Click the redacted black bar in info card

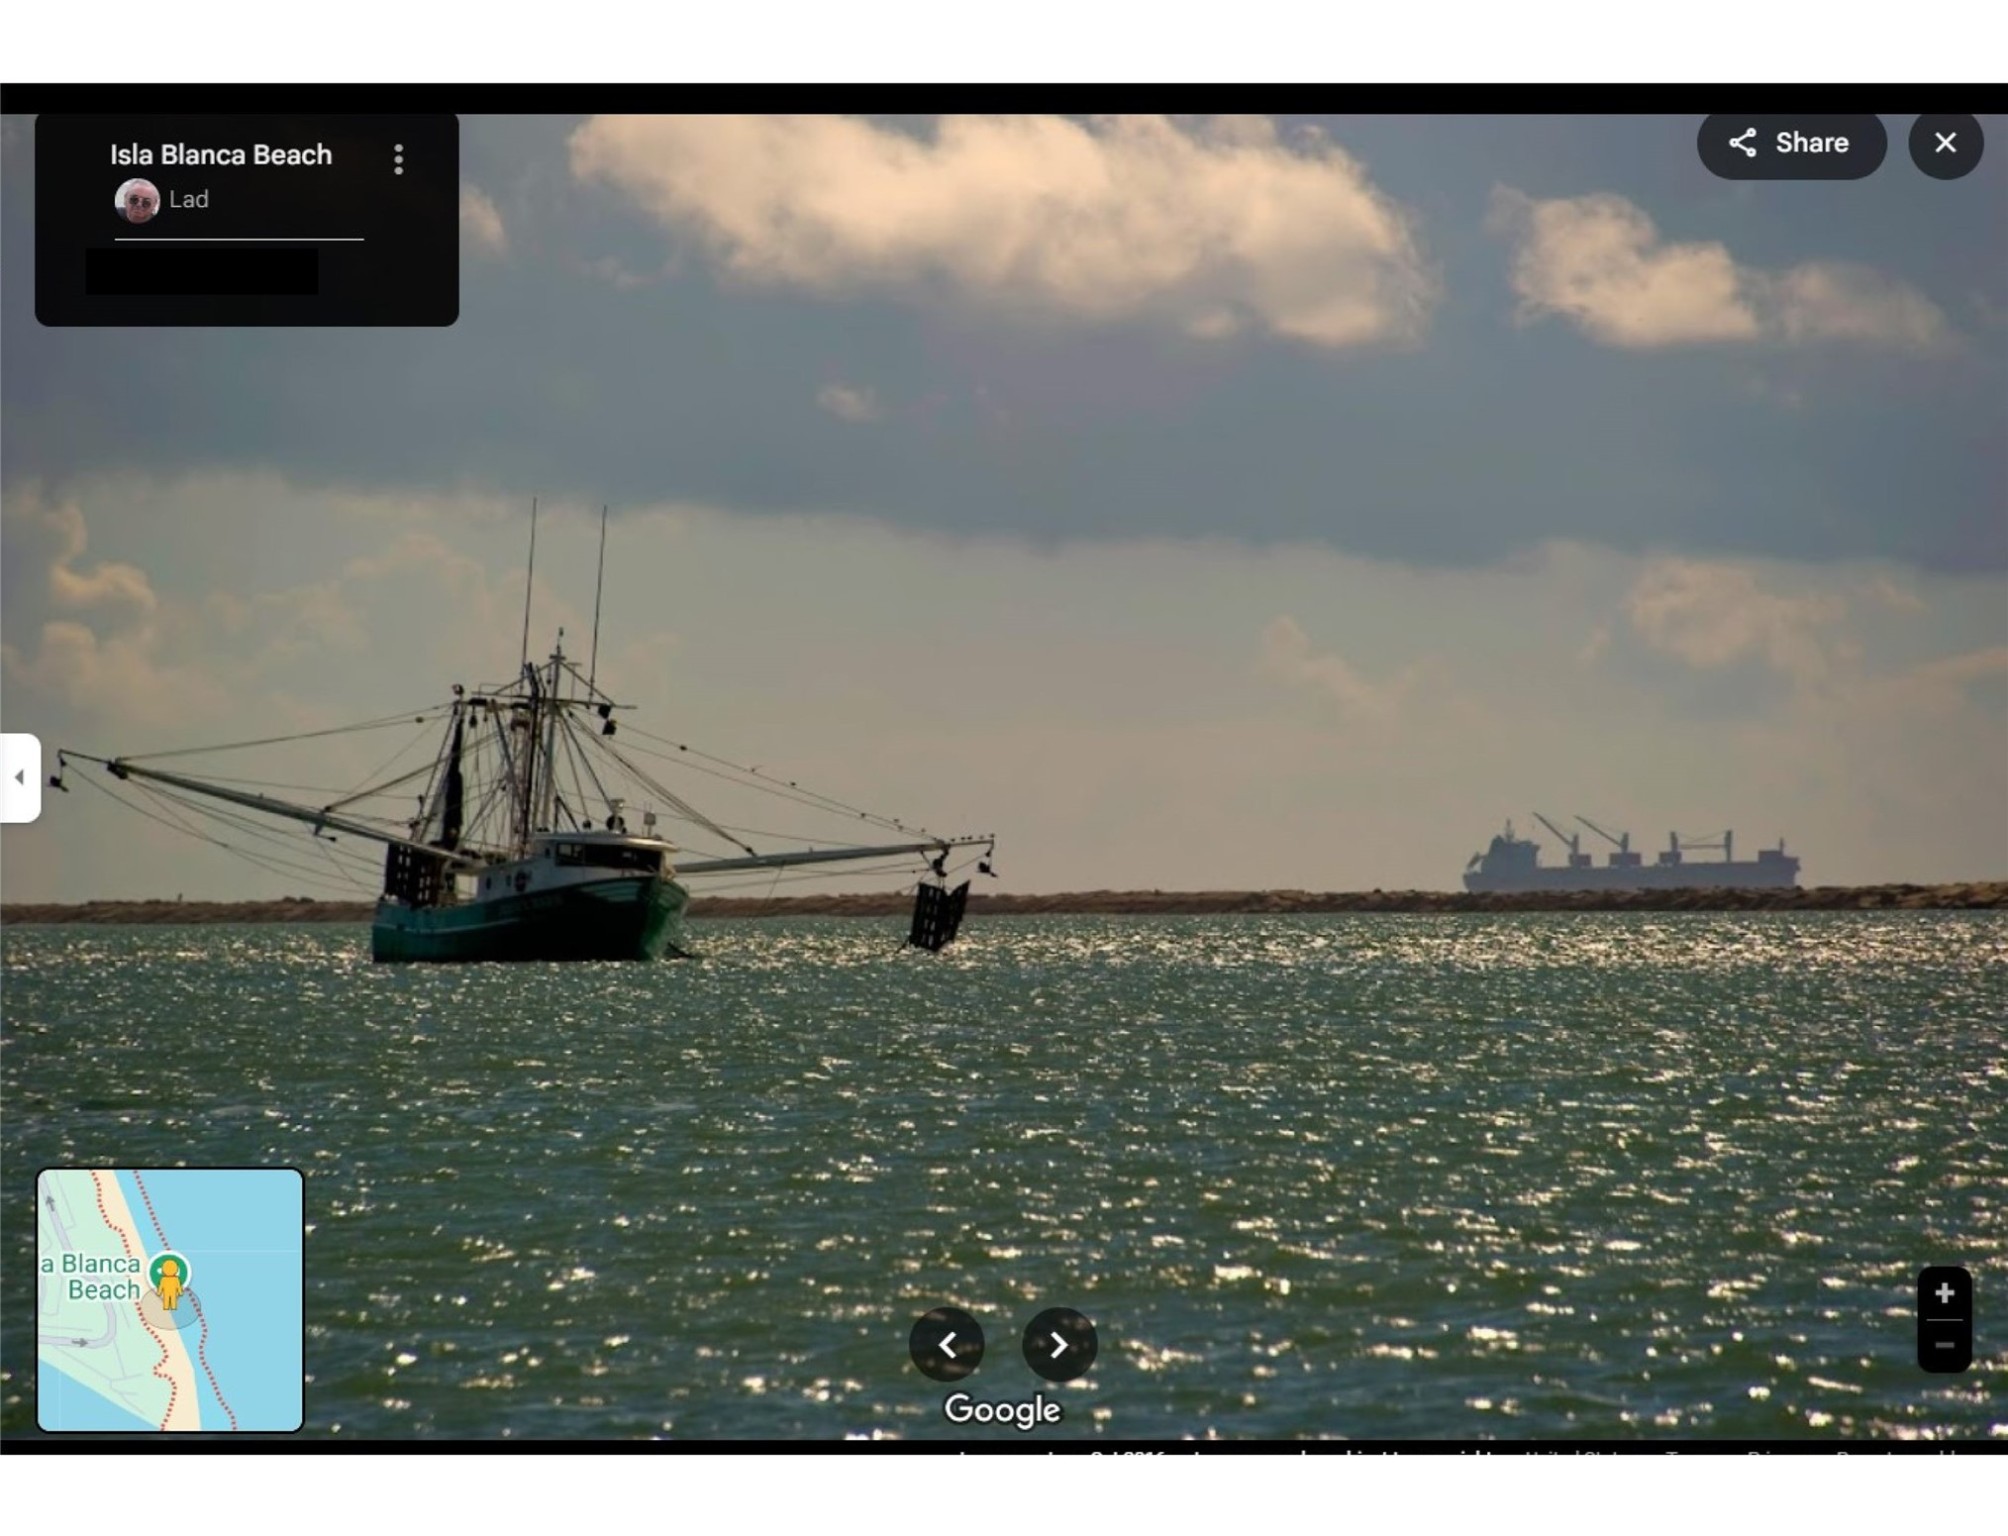pos(202,272)
